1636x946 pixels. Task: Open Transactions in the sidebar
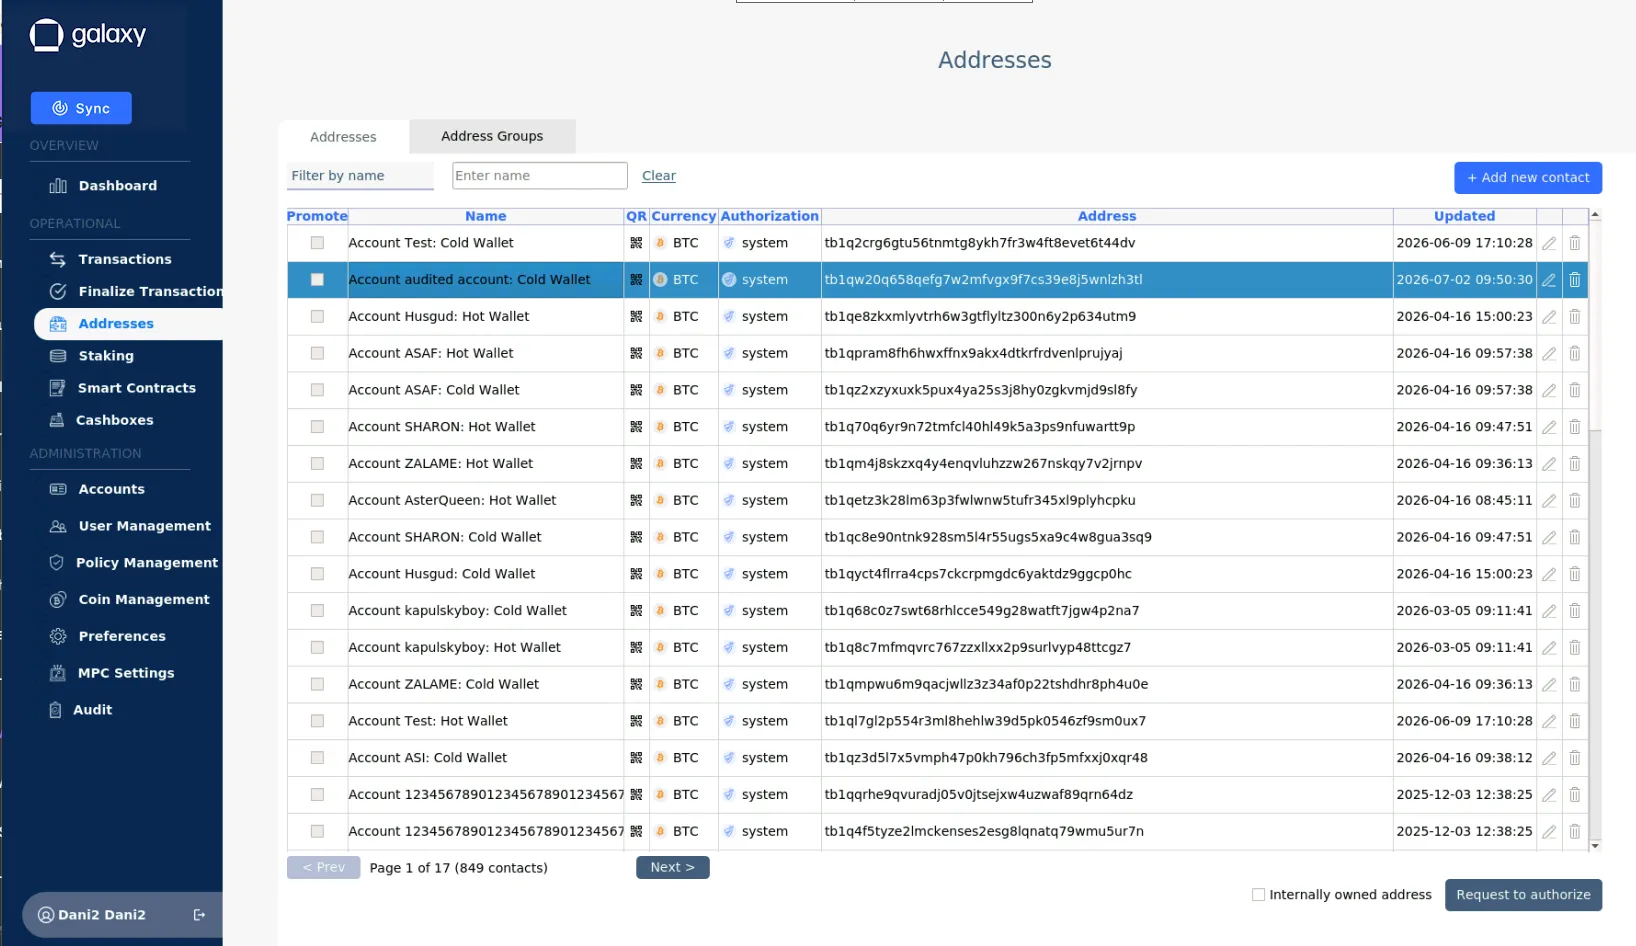pyautogui.click(x=125, y=259)
